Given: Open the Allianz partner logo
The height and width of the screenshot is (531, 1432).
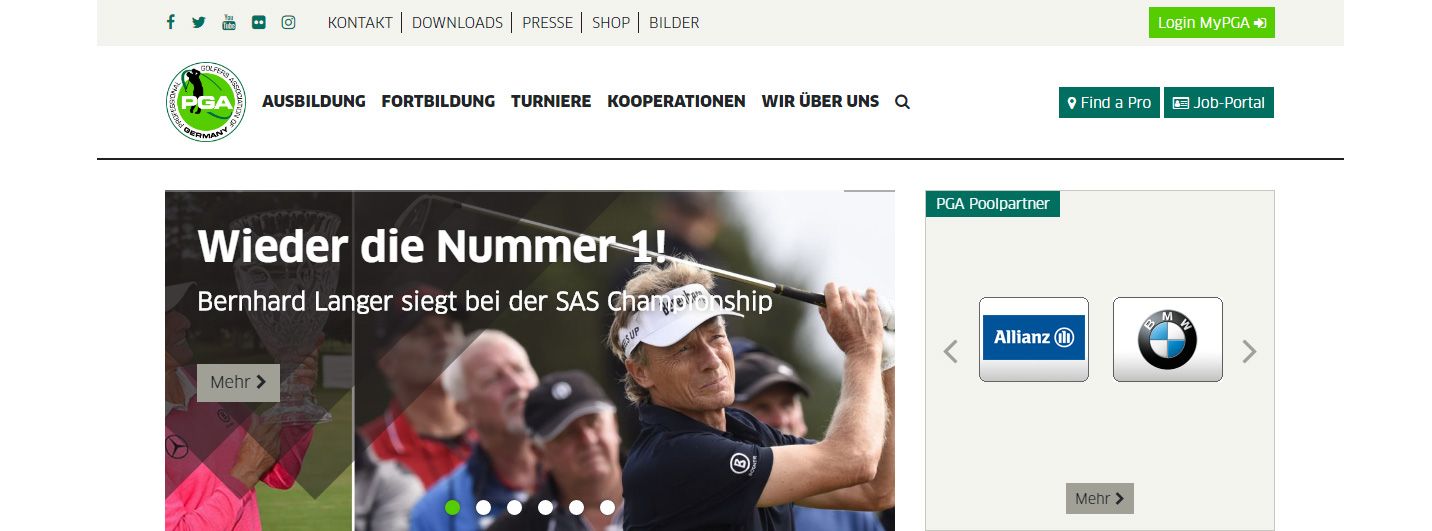Looking at the screenshot, I should [x=1034, y=339].
